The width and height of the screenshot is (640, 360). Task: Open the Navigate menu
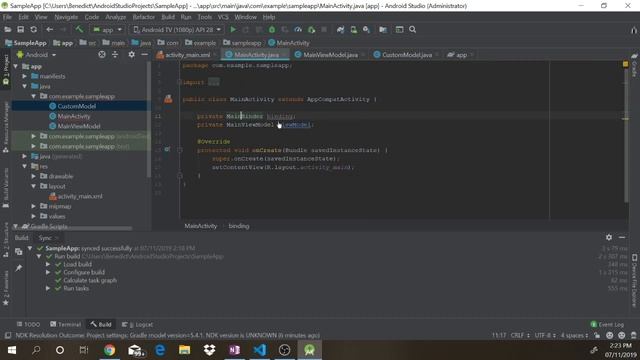[66, 17]
